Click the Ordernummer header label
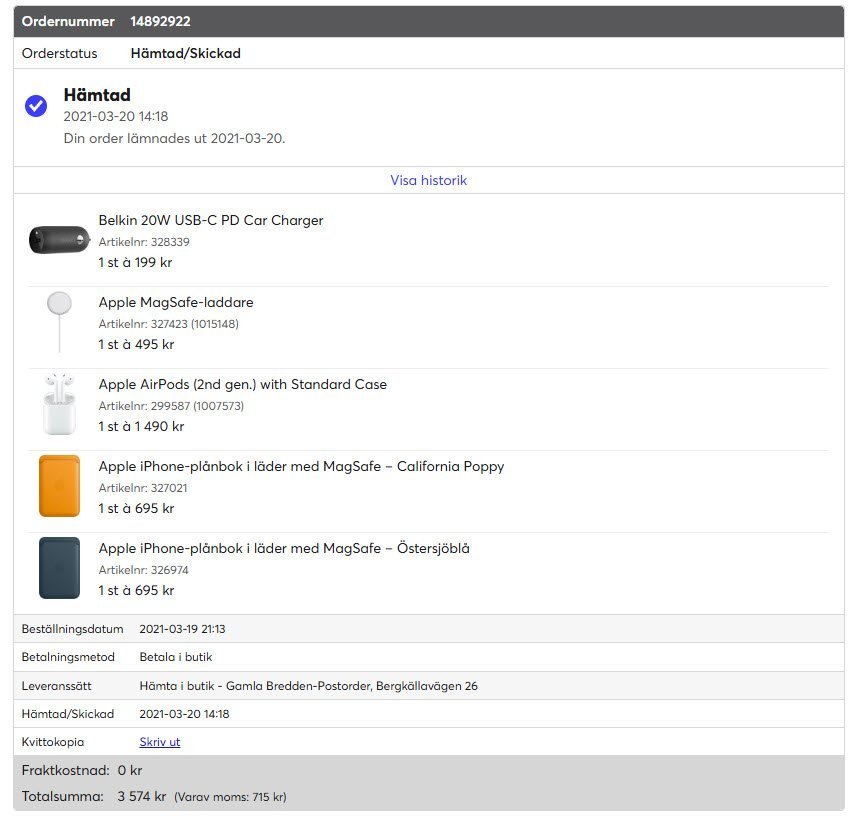 [68, 21]
